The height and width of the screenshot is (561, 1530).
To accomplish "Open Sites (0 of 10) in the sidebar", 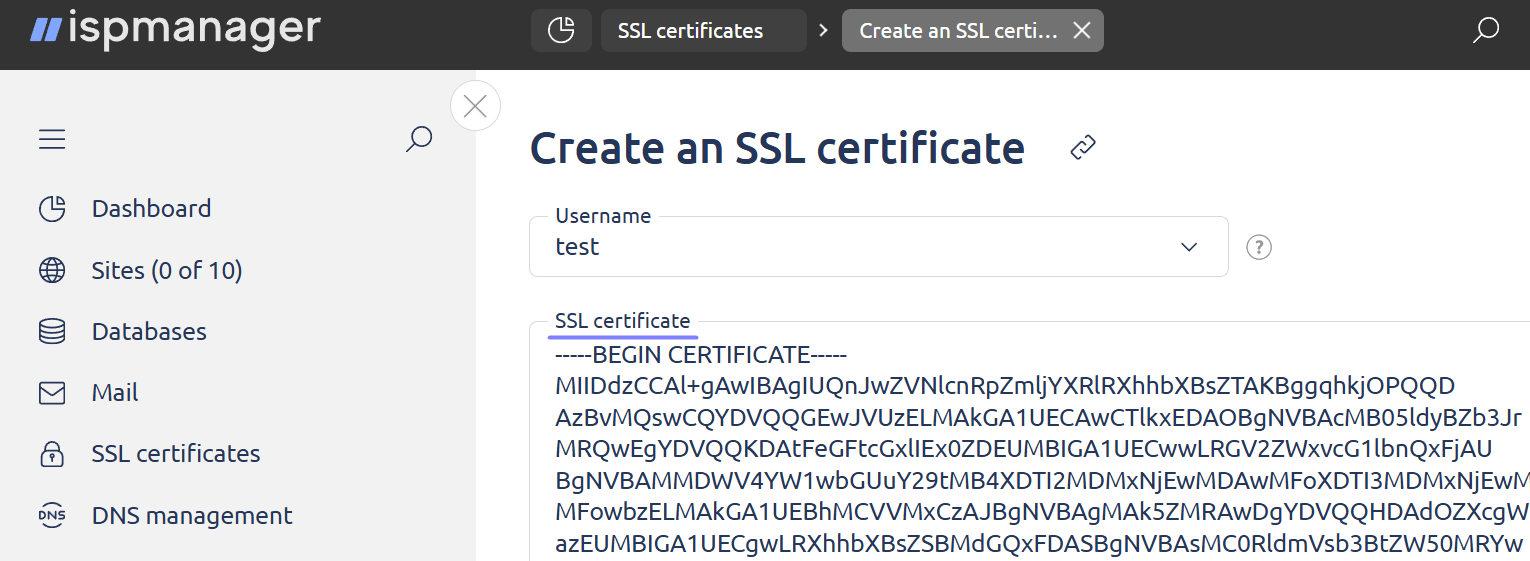I will click(166, 271).
